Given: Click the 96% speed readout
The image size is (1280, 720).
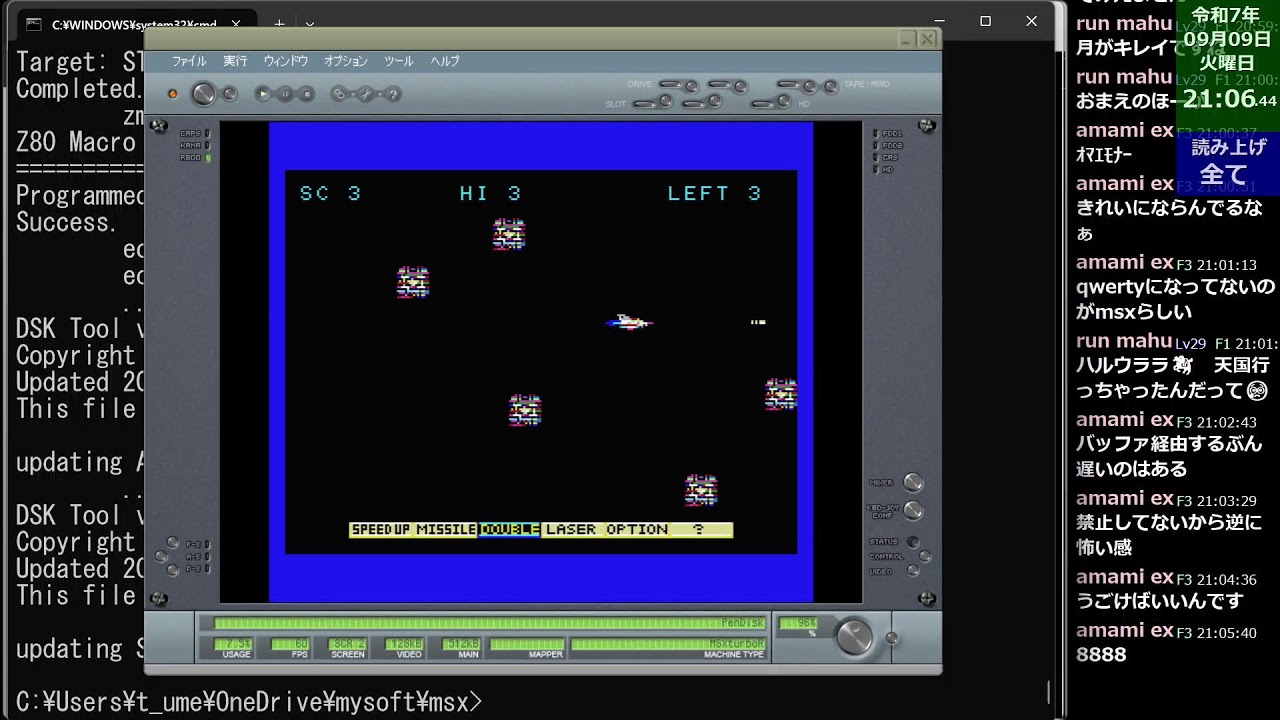Looking at the screenshot, I should [x=798, y=623].
